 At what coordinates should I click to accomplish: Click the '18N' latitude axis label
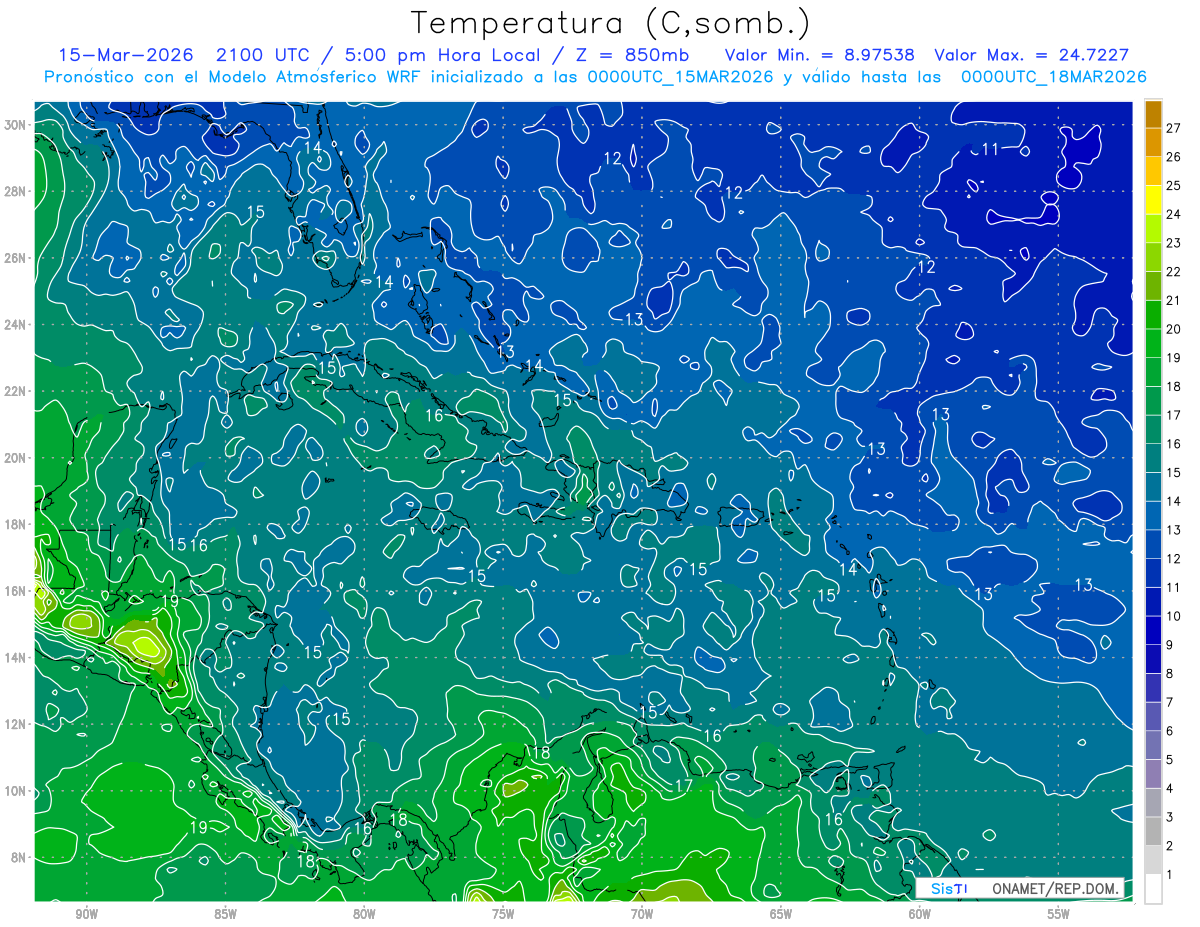tap(15, 524)
